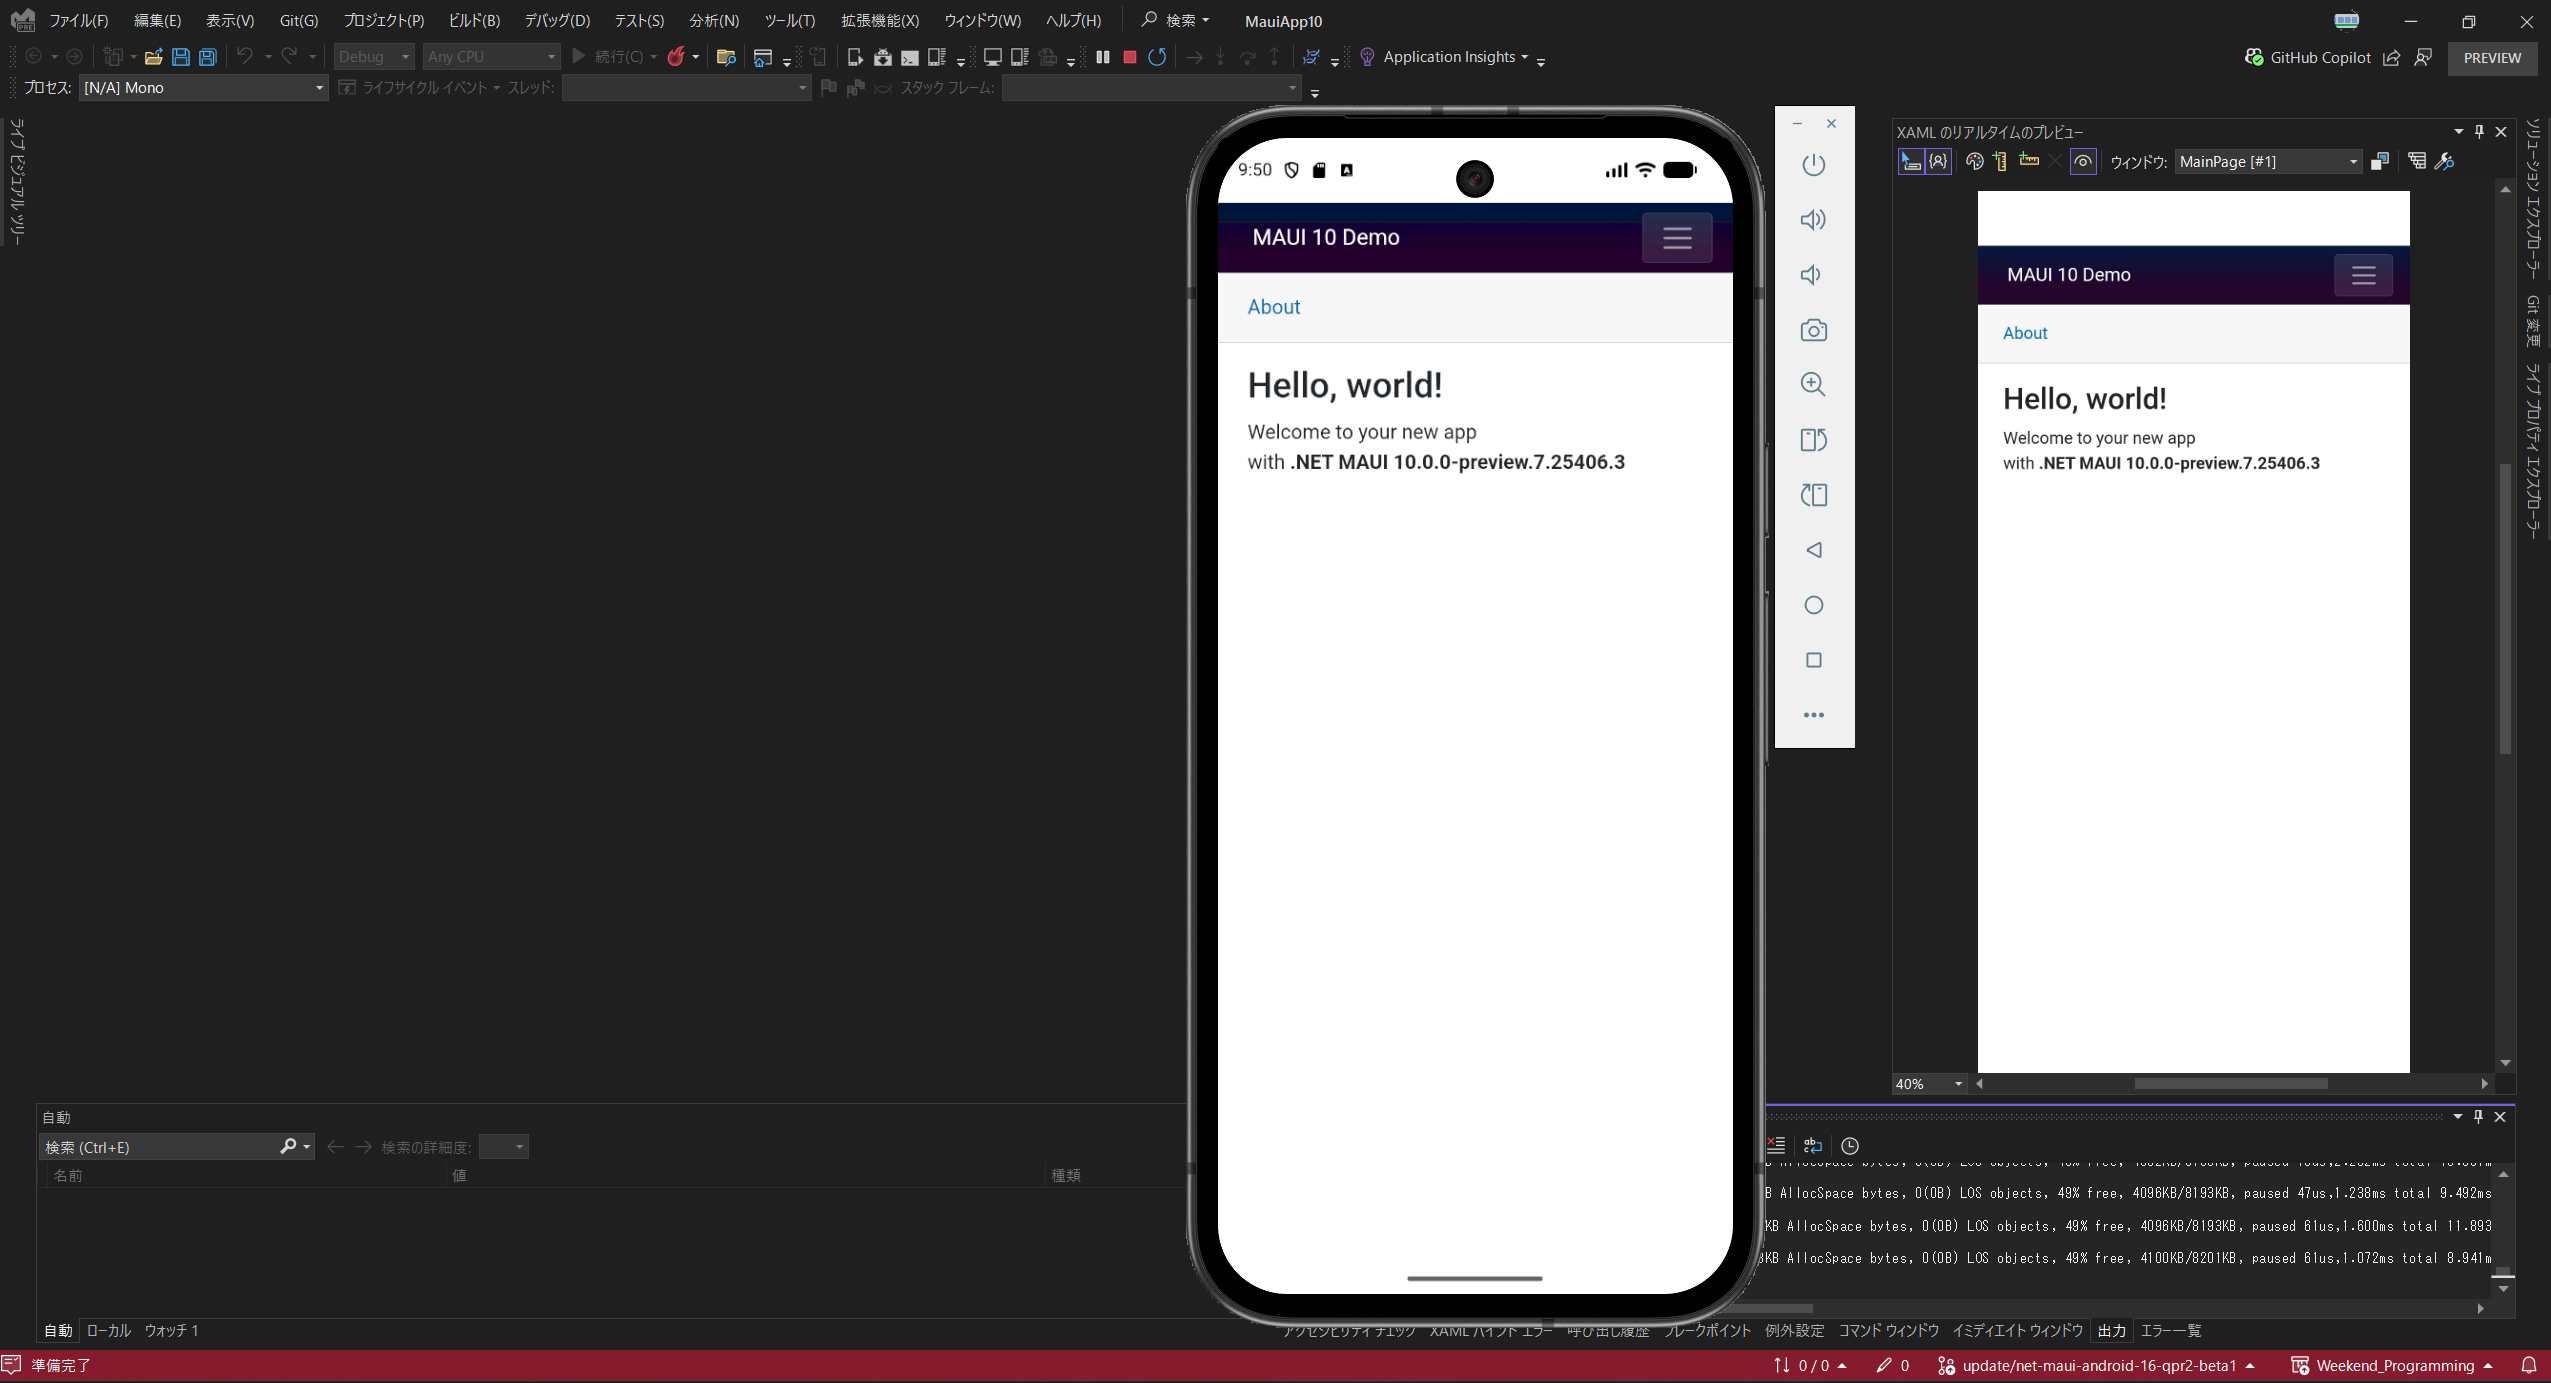
Task: Select the イミディエイト ウィンドウ tab
Action: 2018,1331
